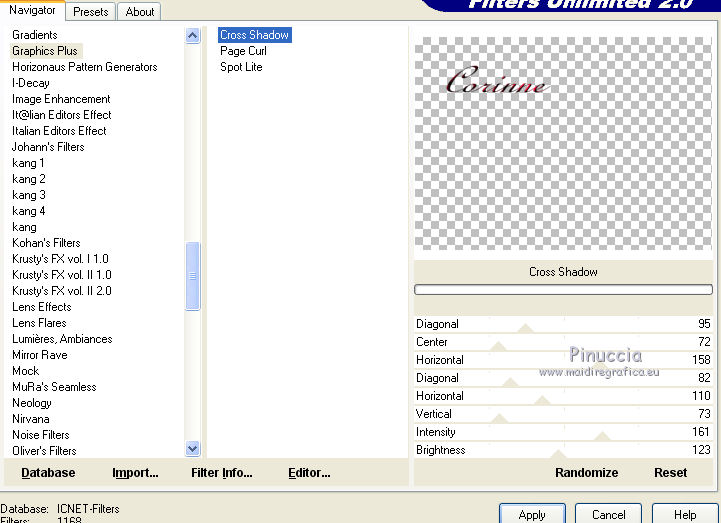Cancel the filter dialog
The width and height of the screenshot is (721, 523).
point(608,514)
